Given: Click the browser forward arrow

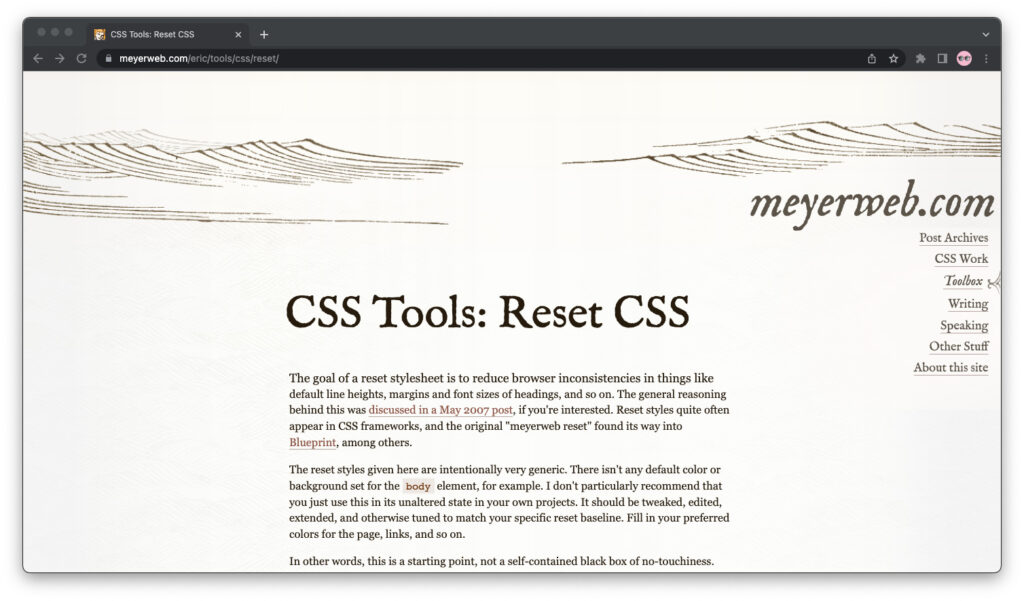Looking at the screenshot, I should 59,58.
